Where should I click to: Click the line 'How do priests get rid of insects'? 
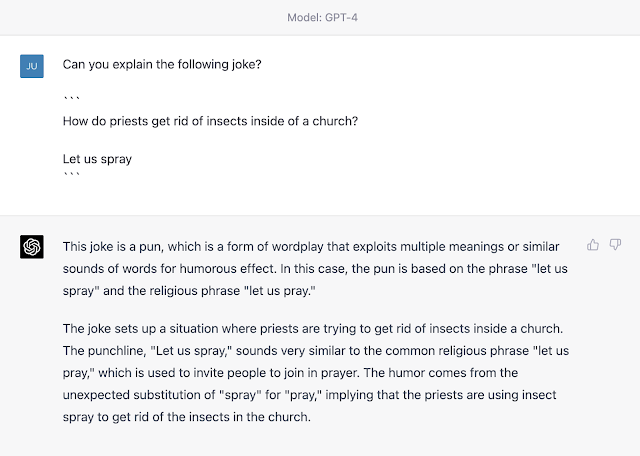click(210, 121)
